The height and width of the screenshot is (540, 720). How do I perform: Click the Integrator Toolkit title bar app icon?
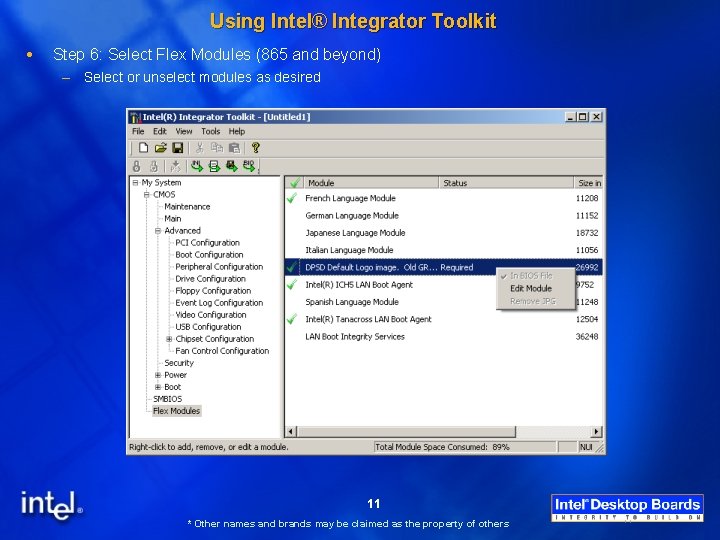(135, 118)
